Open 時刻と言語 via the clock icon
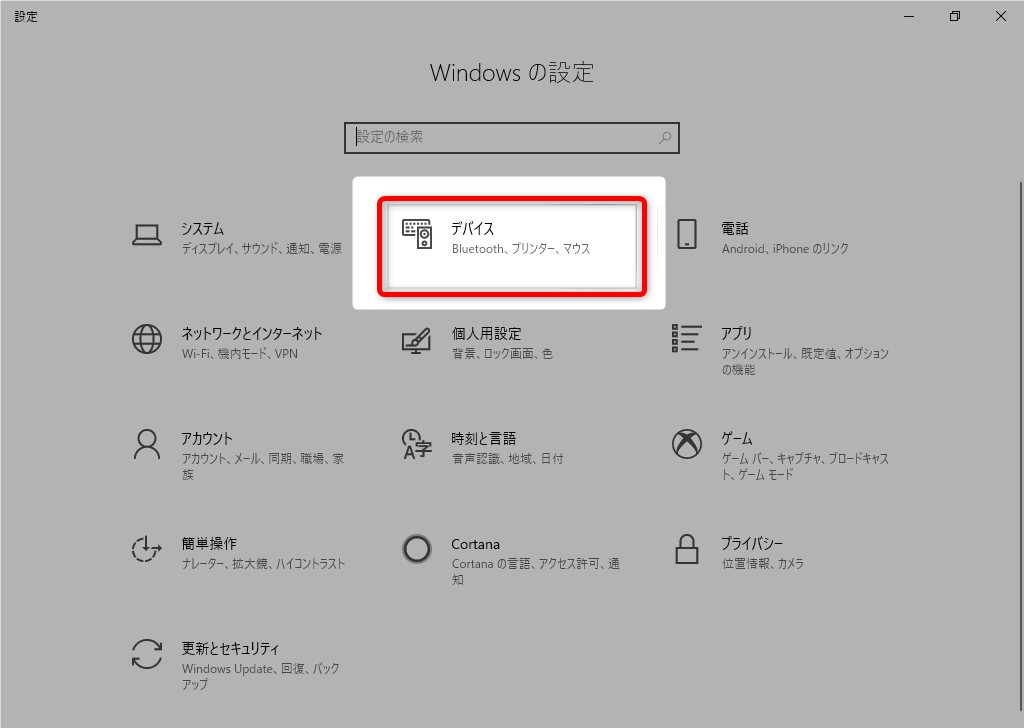The width and height of the screenshot is (1024, 728). coord(416,445)
